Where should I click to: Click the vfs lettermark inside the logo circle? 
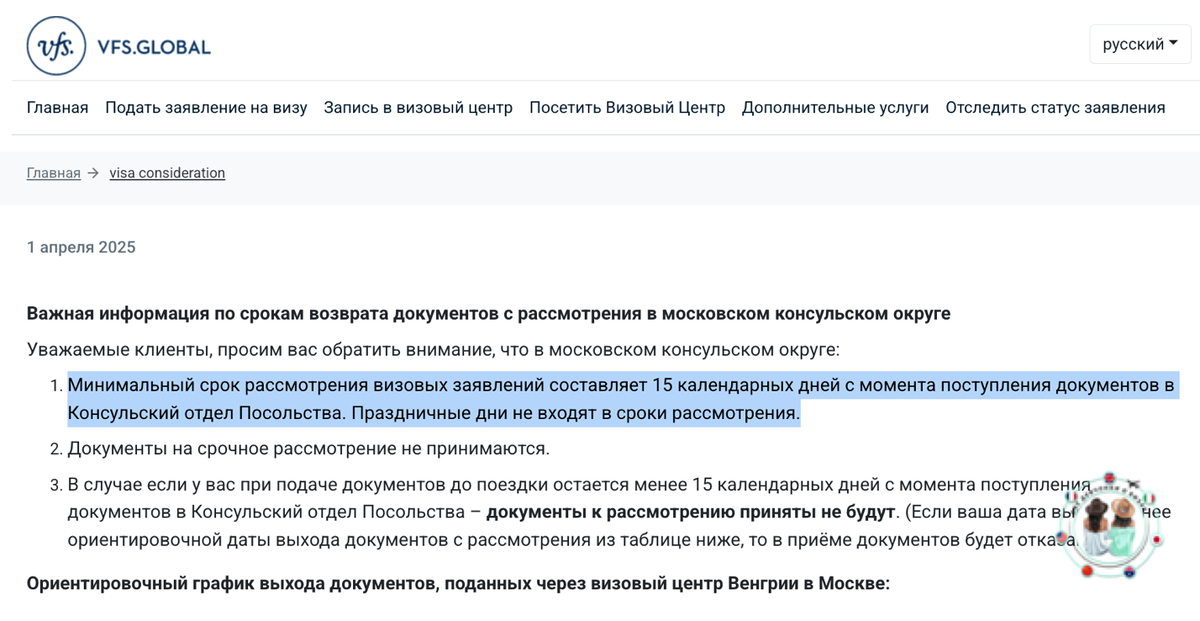(x=54, y=44)
